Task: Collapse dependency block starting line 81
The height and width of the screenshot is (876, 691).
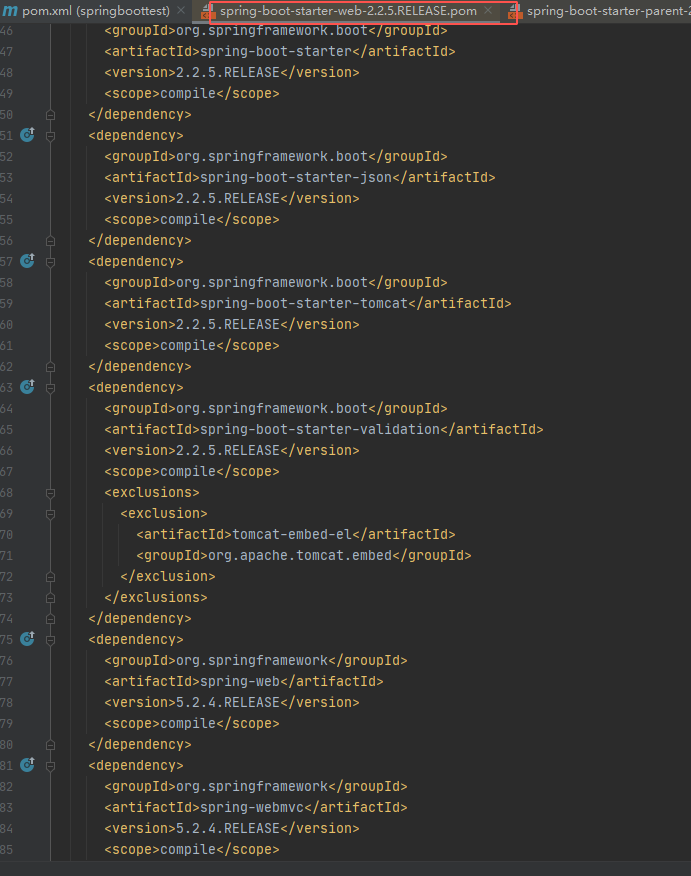Action: pyautogui.click(x=50, y=766)
